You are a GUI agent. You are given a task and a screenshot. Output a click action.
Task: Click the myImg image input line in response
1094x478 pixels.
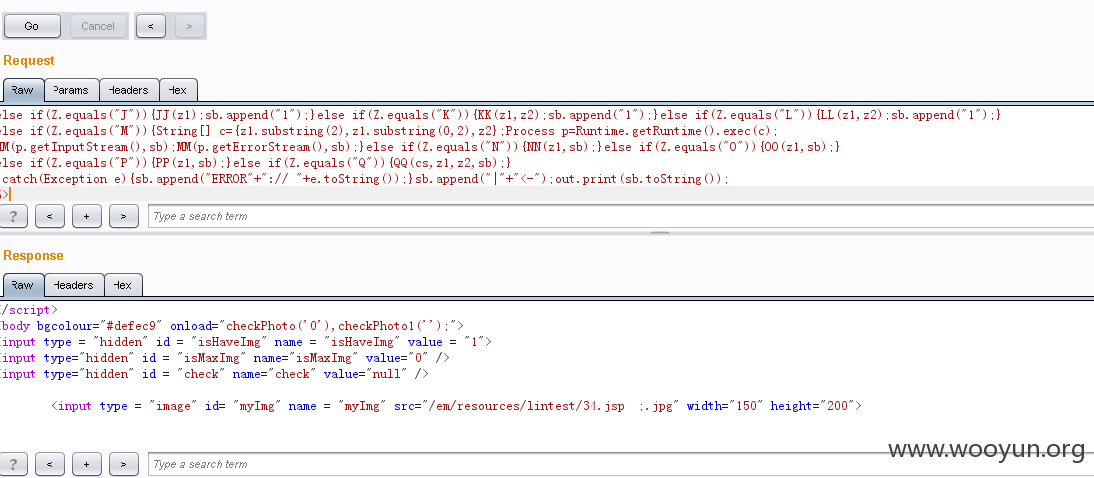pos(457,406)
